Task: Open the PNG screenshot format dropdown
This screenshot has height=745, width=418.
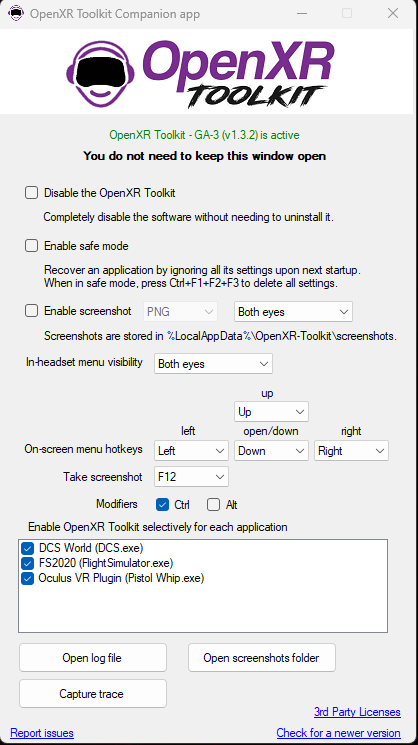Action: [x=180, y=312]
